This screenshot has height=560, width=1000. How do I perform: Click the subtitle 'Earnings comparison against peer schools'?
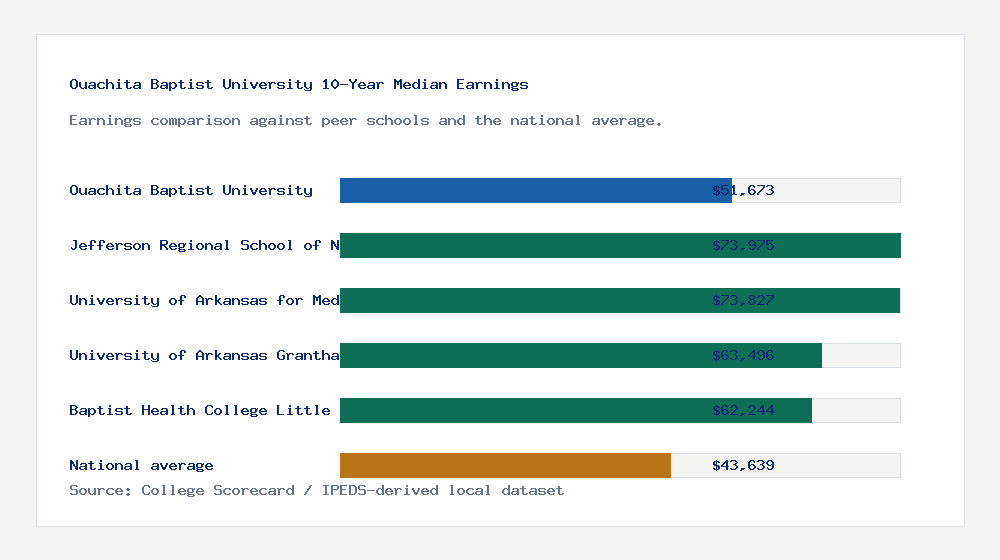coord(249,121)
